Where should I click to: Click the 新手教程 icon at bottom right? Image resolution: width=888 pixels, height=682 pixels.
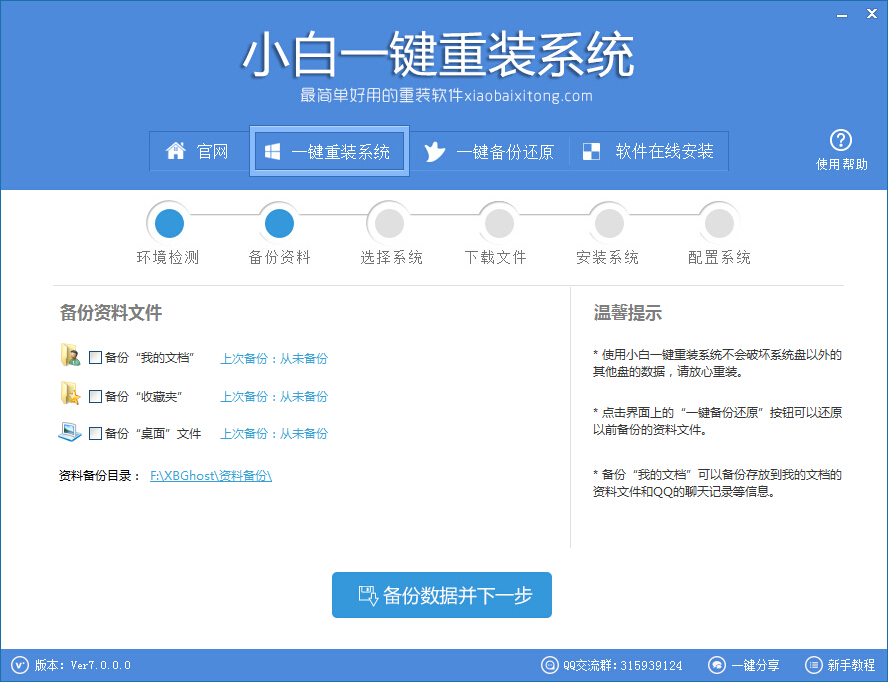coord(812,664)
